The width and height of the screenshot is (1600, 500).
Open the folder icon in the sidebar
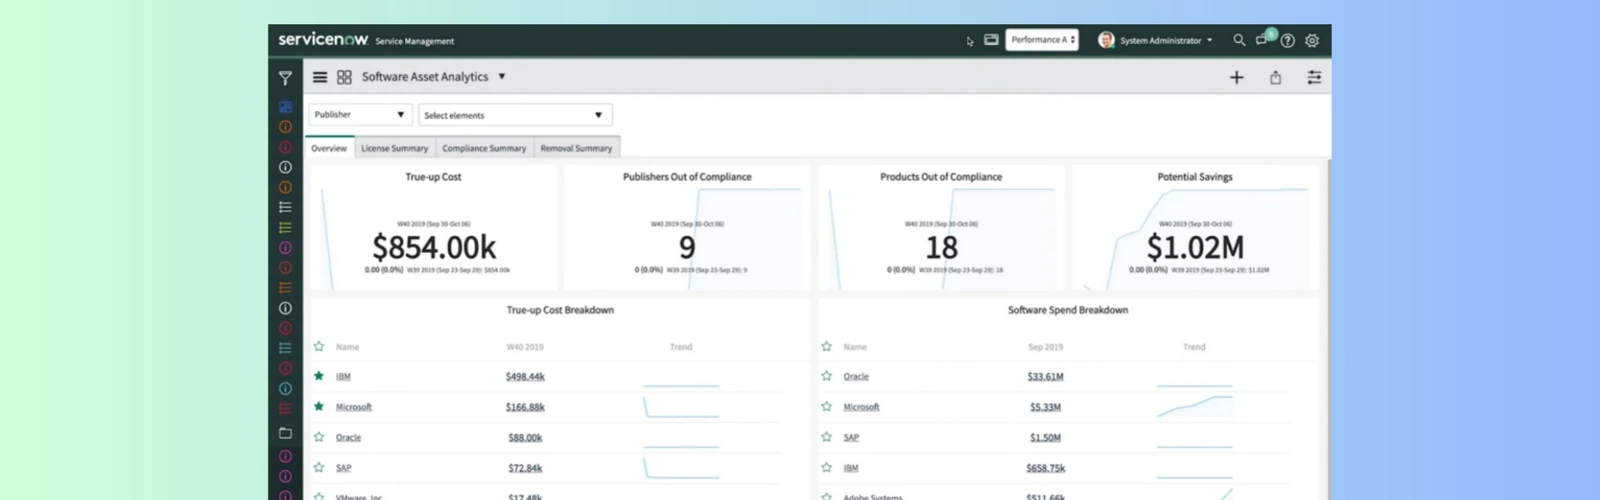pos(285,433)
